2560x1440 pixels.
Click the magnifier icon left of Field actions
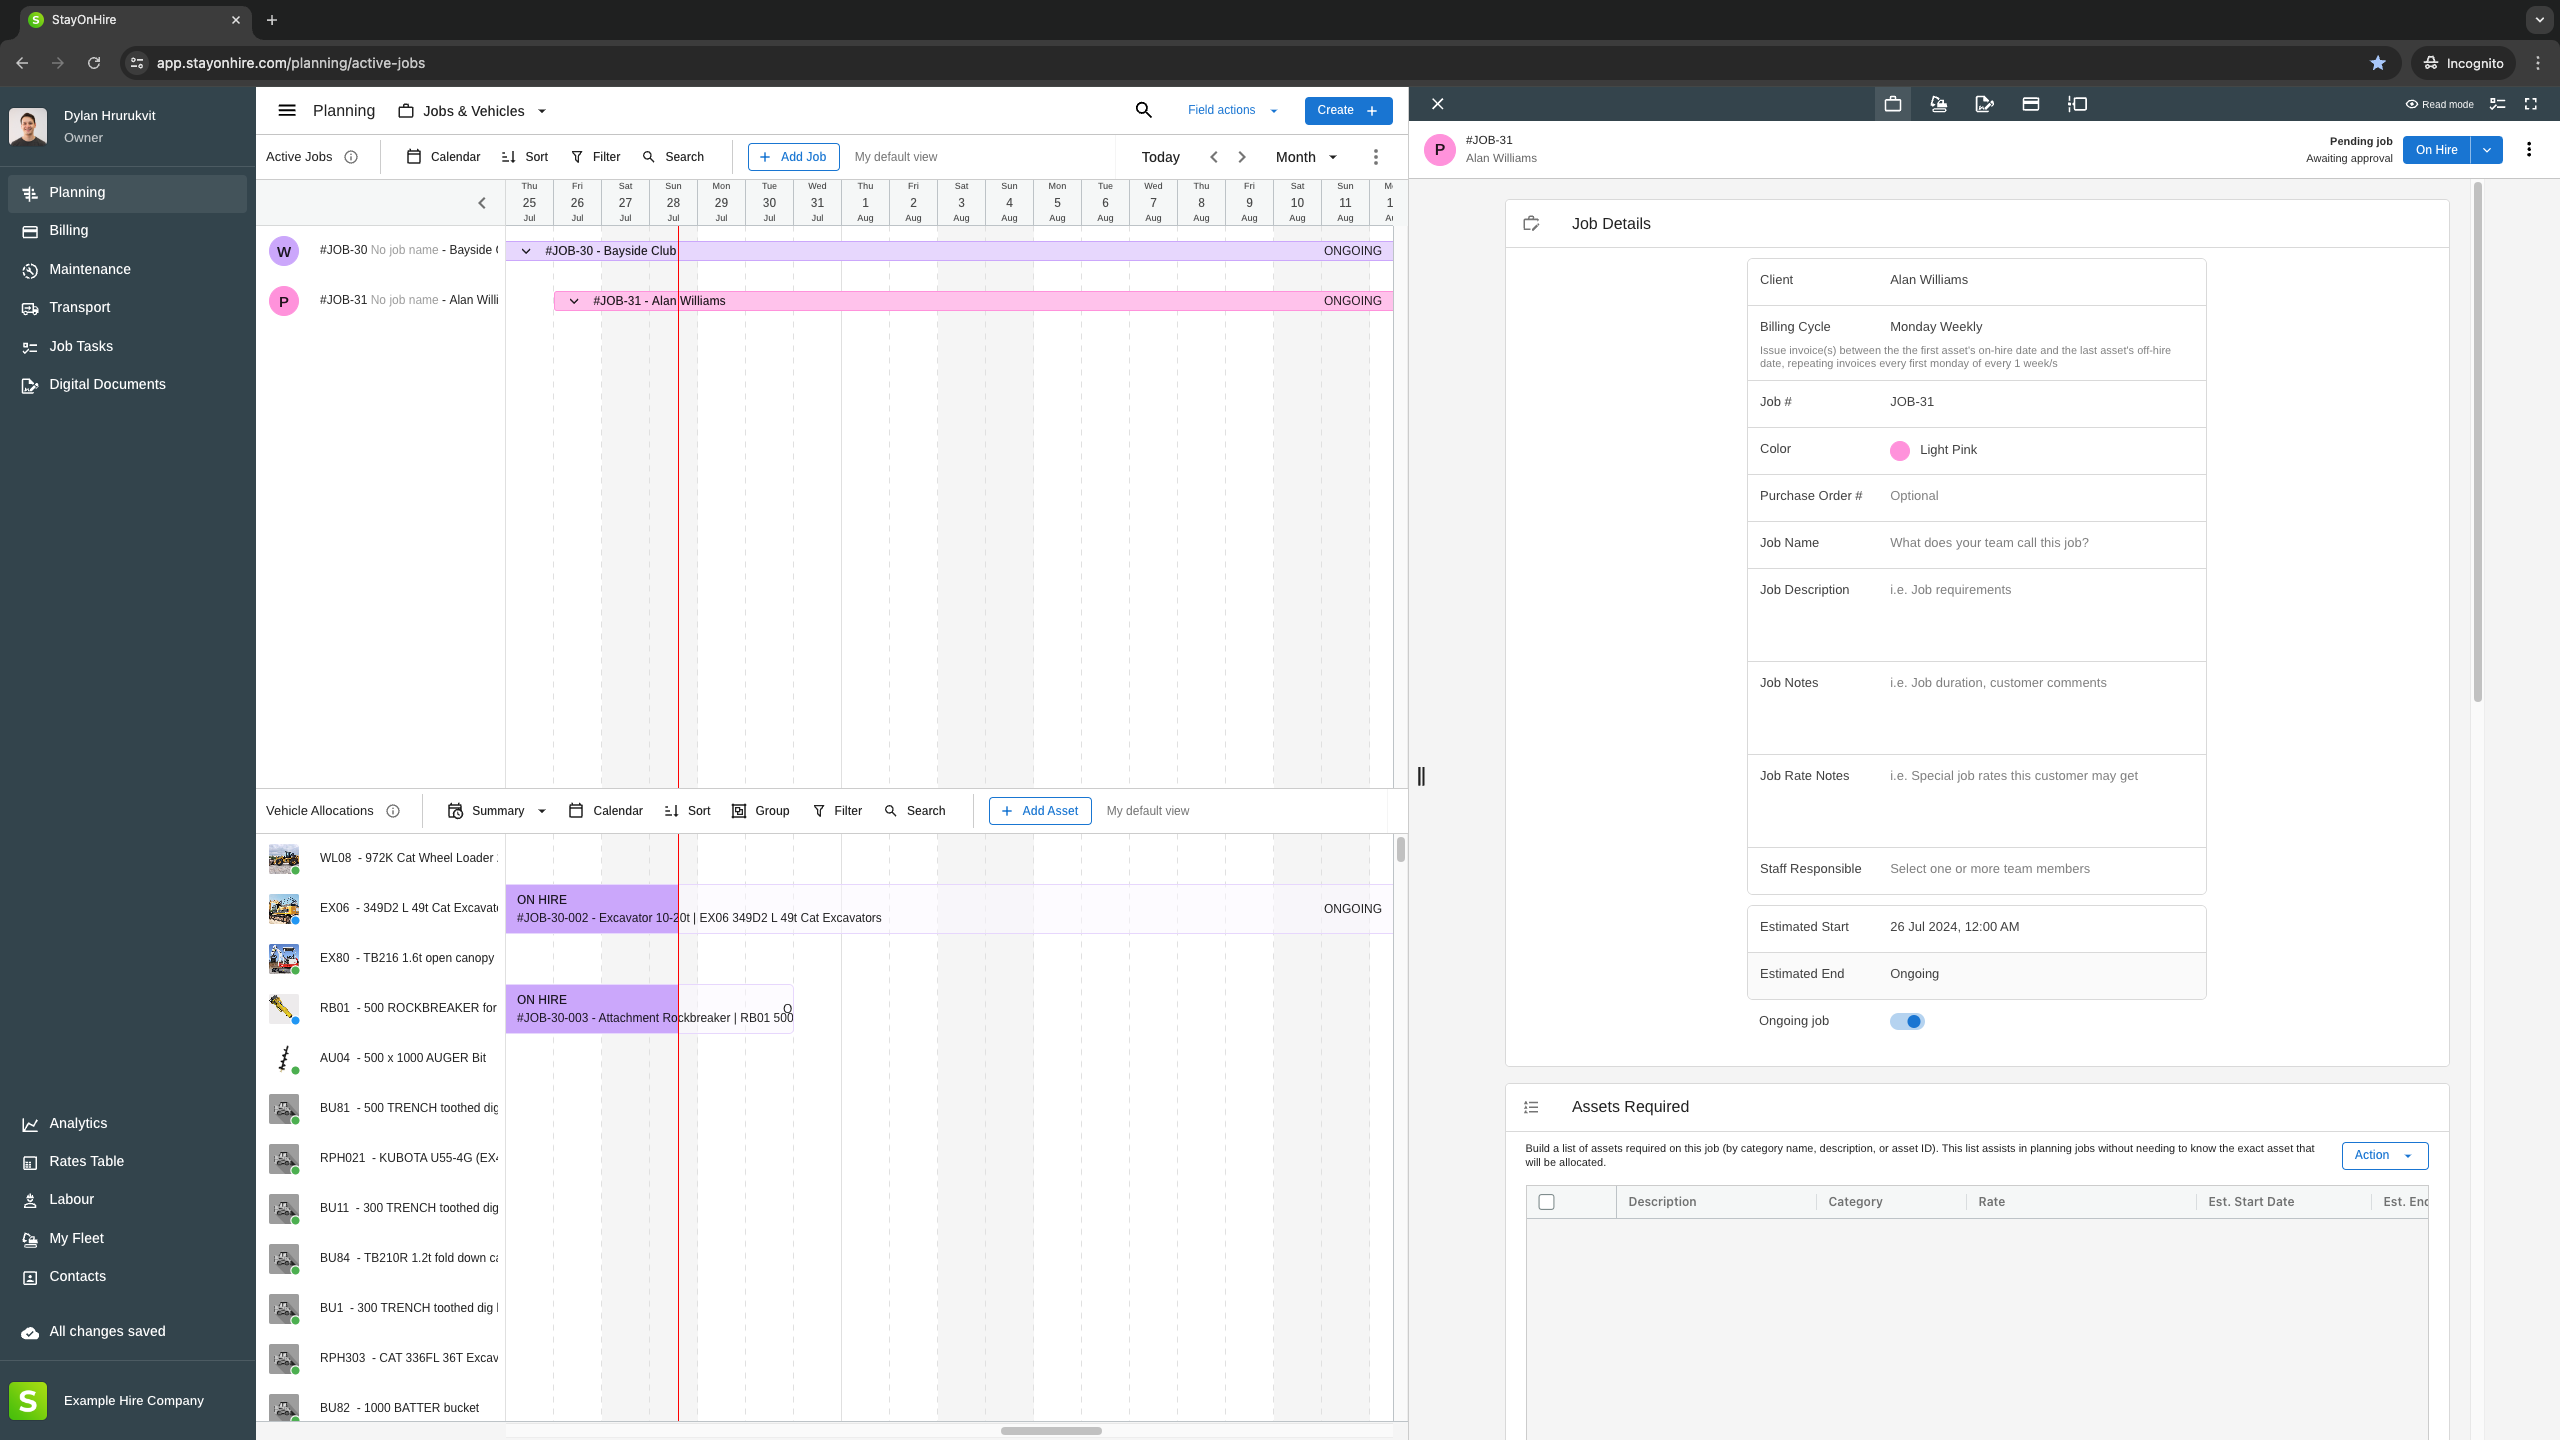coord(1143,110)
